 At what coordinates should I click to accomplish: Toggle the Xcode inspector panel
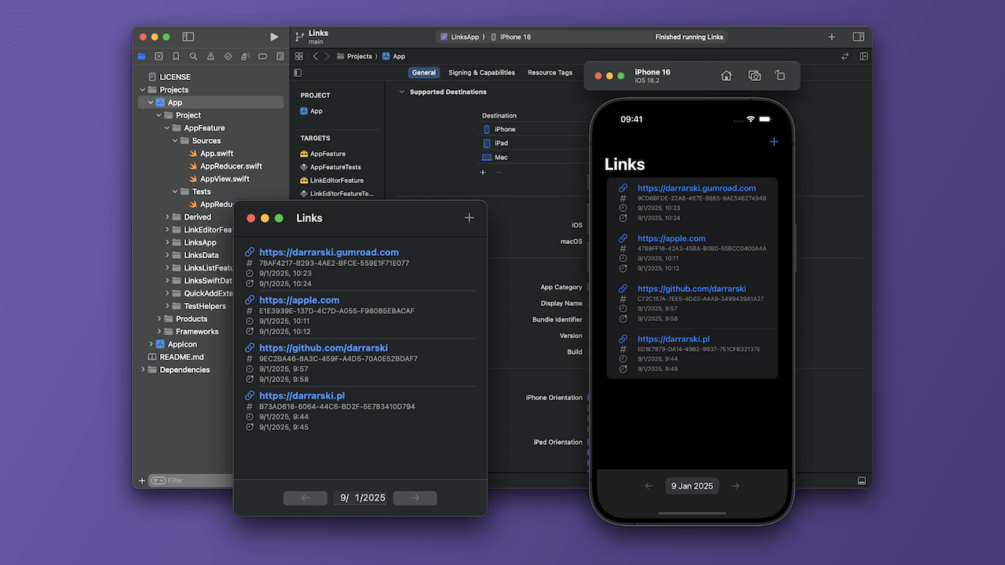858,37
